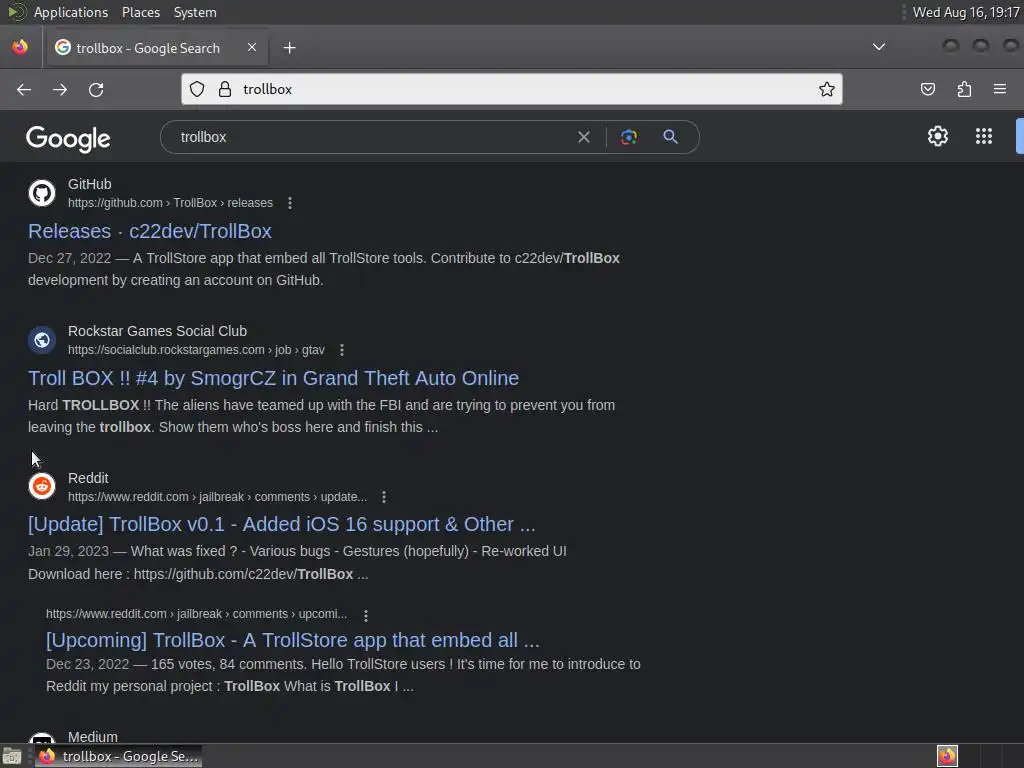Screen dimensions: 1024x768
Task: Show site security lock information
Action: tap(225, 89)
